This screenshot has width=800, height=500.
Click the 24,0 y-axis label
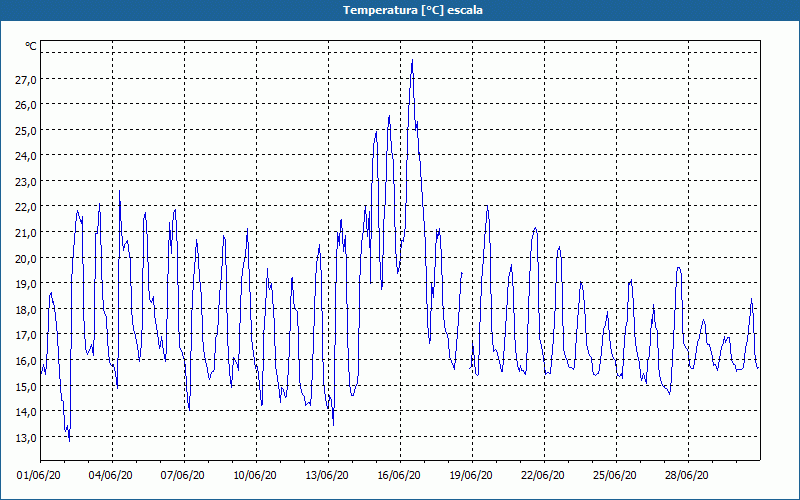pos(26,156)
